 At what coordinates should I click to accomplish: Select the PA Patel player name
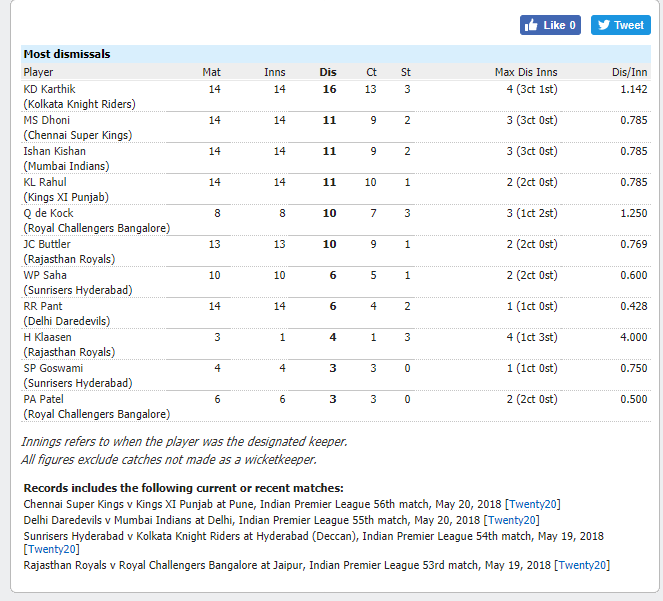pyautogui.click(x=44, y=399)
